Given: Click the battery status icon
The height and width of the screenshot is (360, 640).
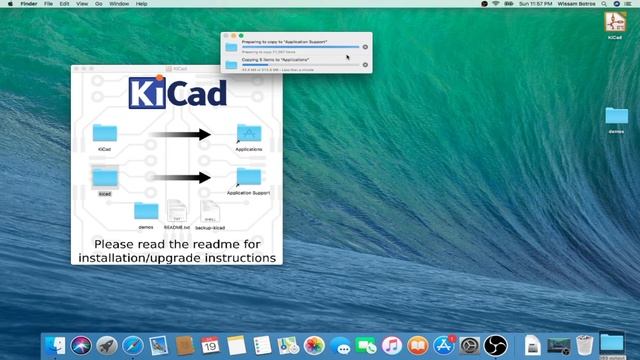Looking at the screenshot, I should point(509,4).
